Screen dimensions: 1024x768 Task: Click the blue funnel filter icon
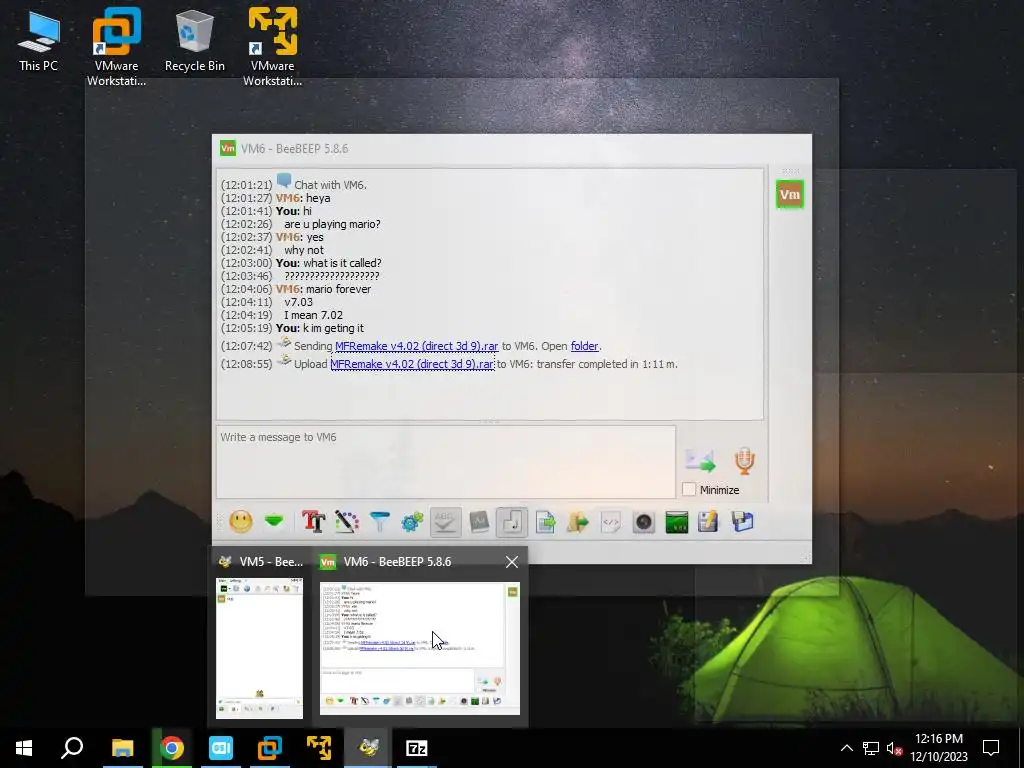click(379, 522)
